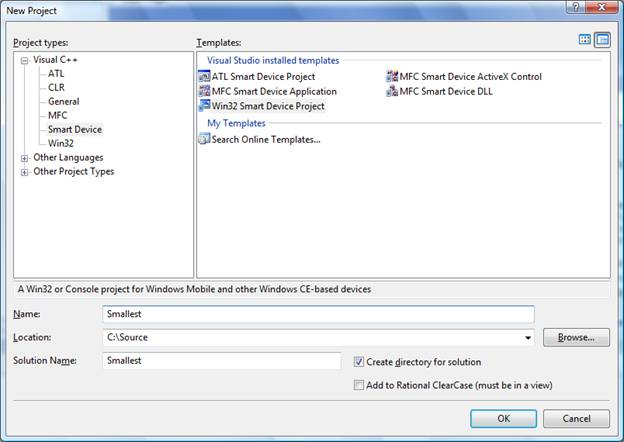The image size is (624, 442).
Task: Toggle Create directory for solution checkbox
Action: (x=359, y=362)
